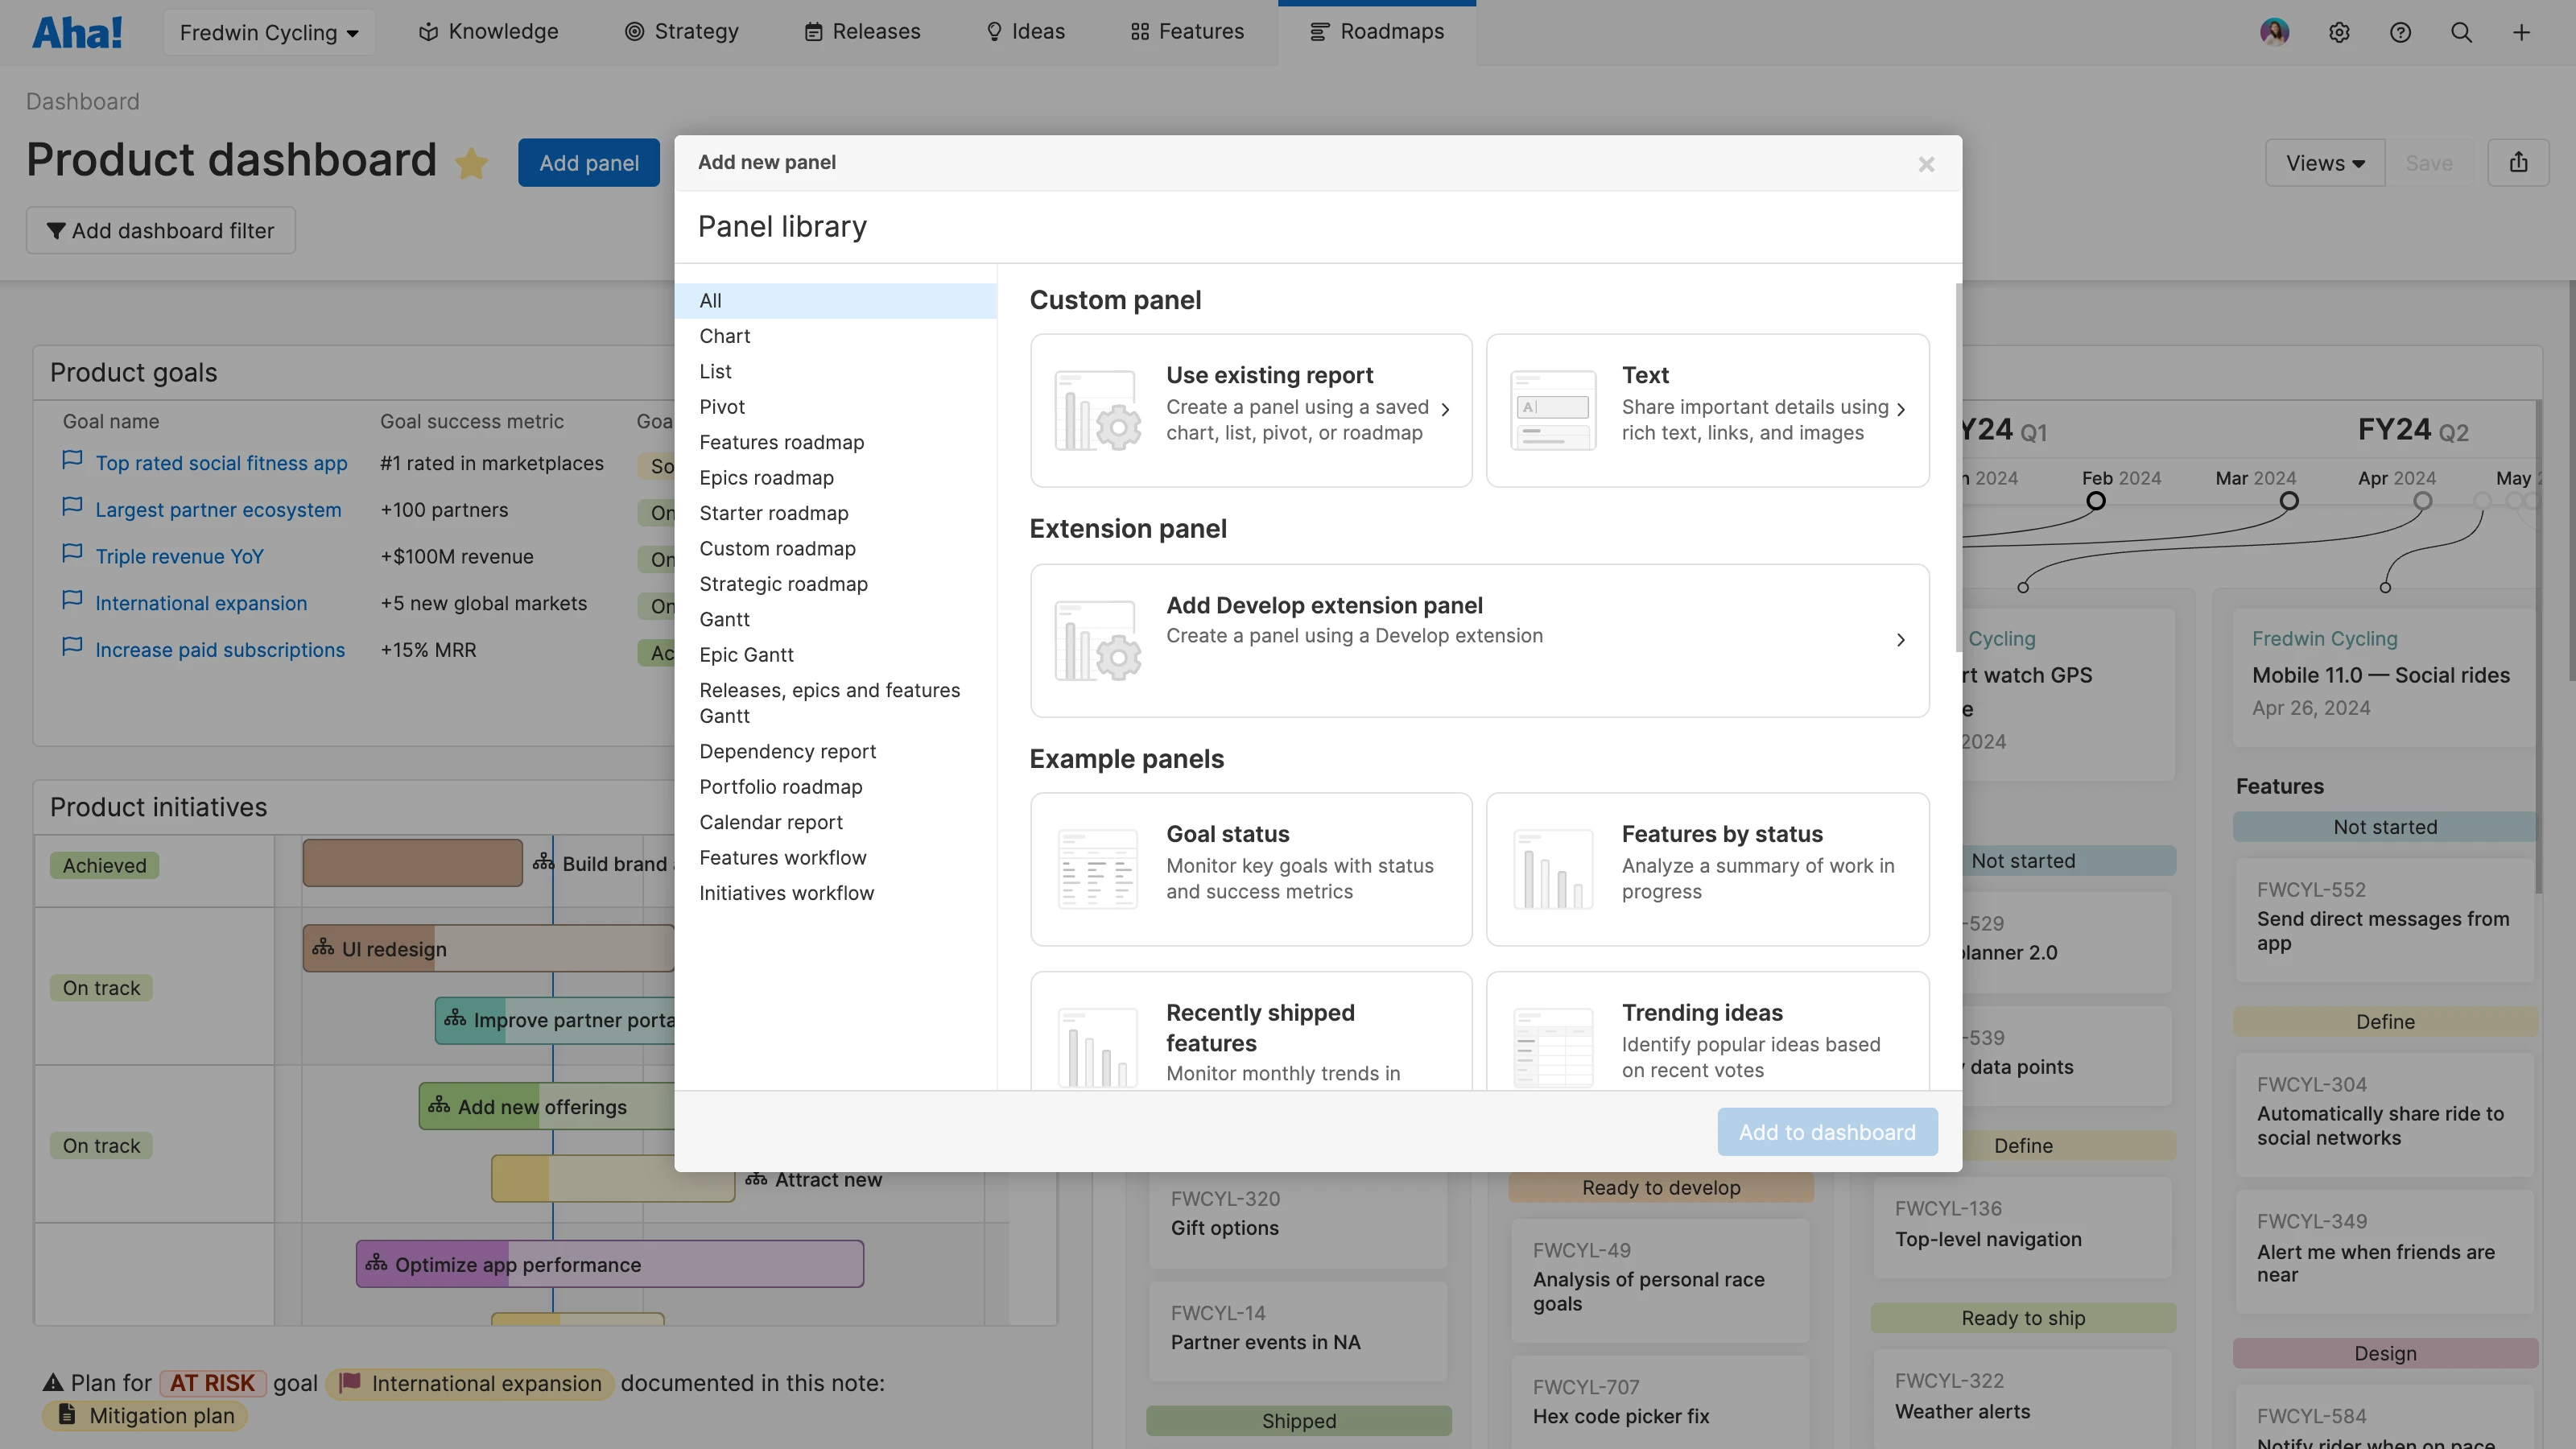The height and width of the screenshot is (1449, 2576).
Task: Click the Aha! logo
Action: pos(78,32)
